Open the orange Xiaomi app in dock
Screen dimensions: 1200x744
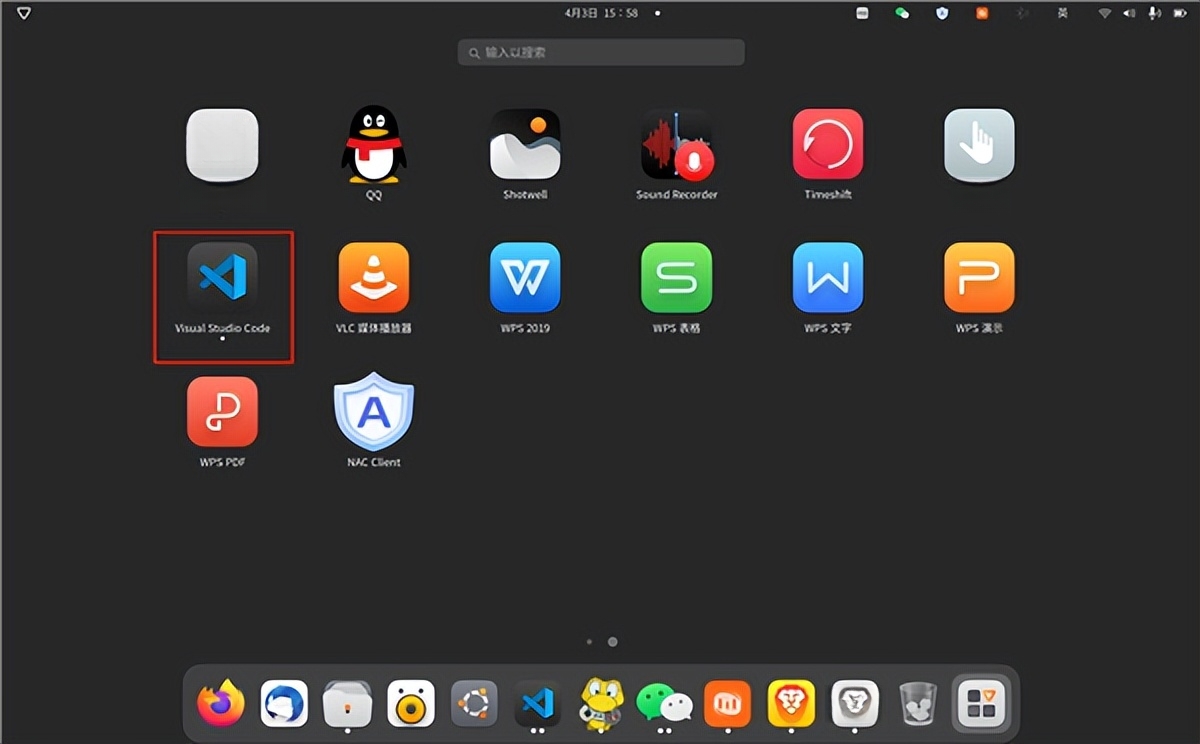[x=728, y=704]
